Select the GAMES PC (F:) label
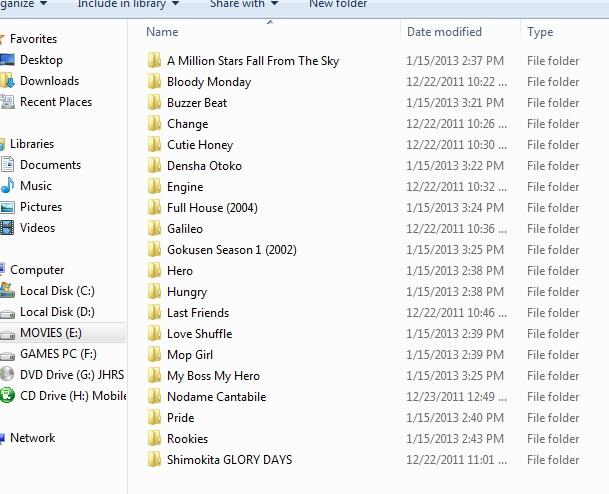The height and width of the screenshot is (494, 609). coord(58,354)
